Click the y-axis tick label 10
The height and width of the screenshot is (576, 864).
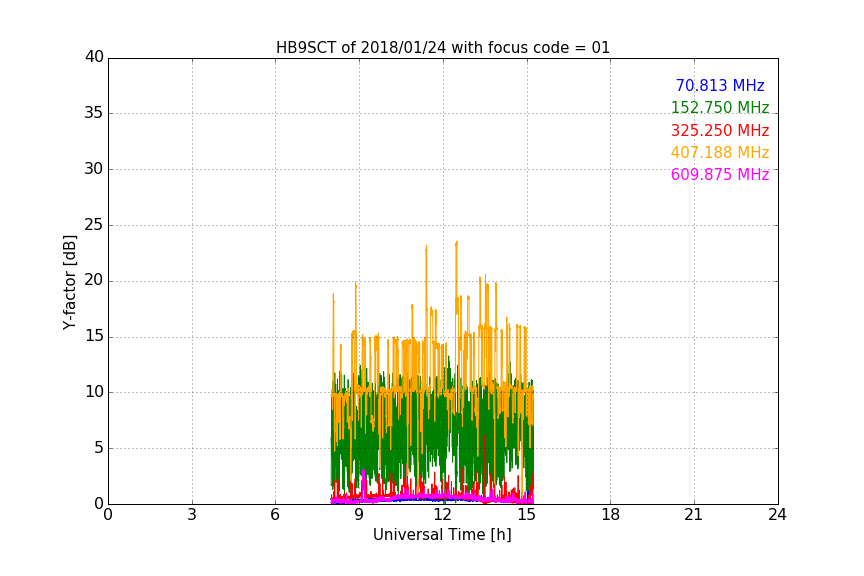point(94,392)
